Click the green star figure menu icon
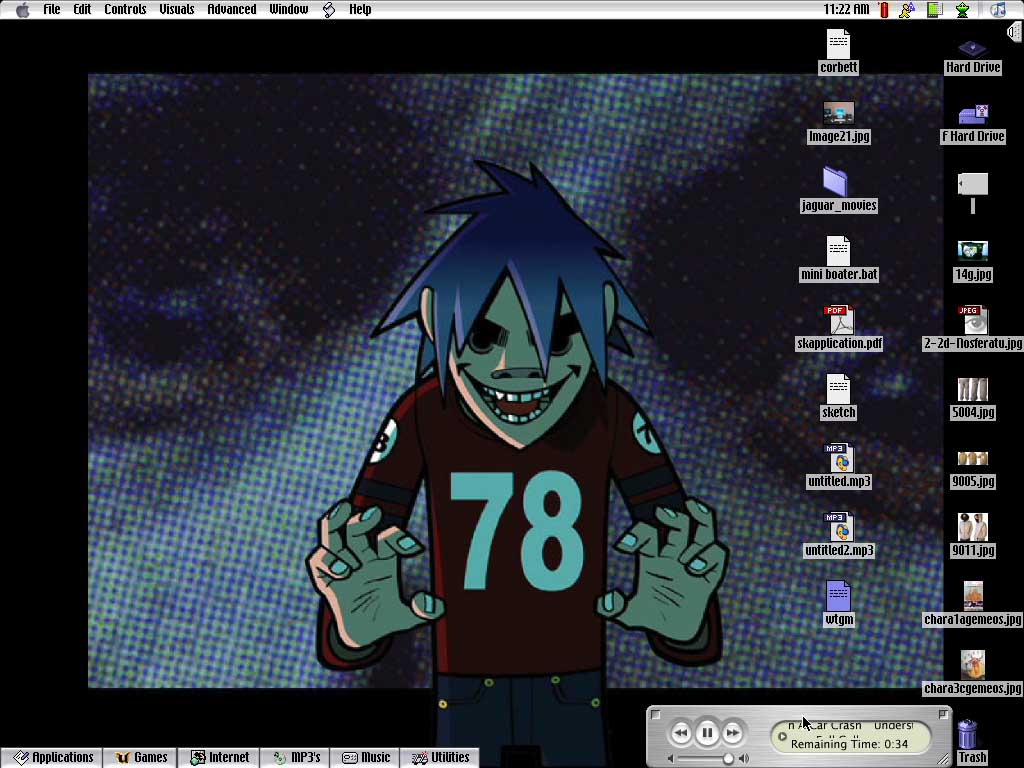Image resolution: width=1024 pixels, height=768 pixels. pyautogui.click(x=963, y=10)
